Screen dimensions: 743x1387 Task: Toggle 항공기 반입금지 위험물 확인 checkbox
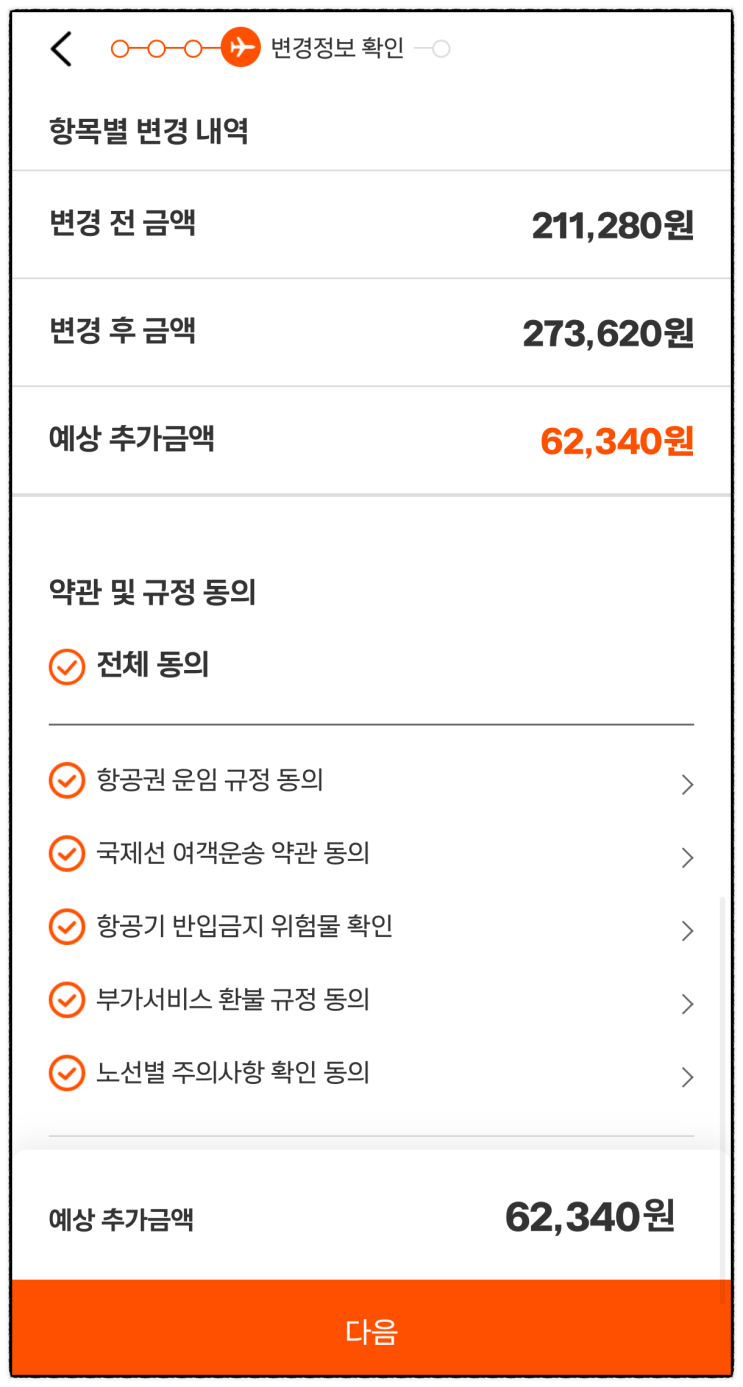click(67, 927)
